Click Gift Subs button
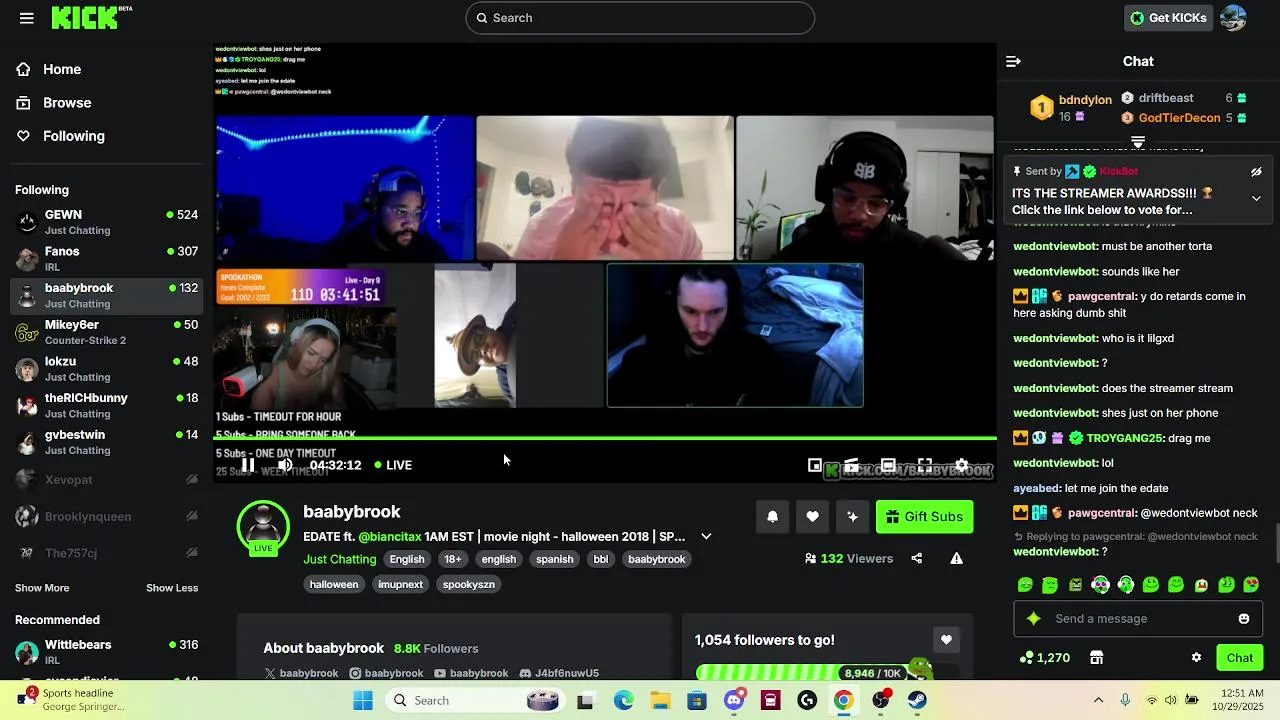Image resolution: width=1280 pixels, height=720 pixels. pos(924,517)
